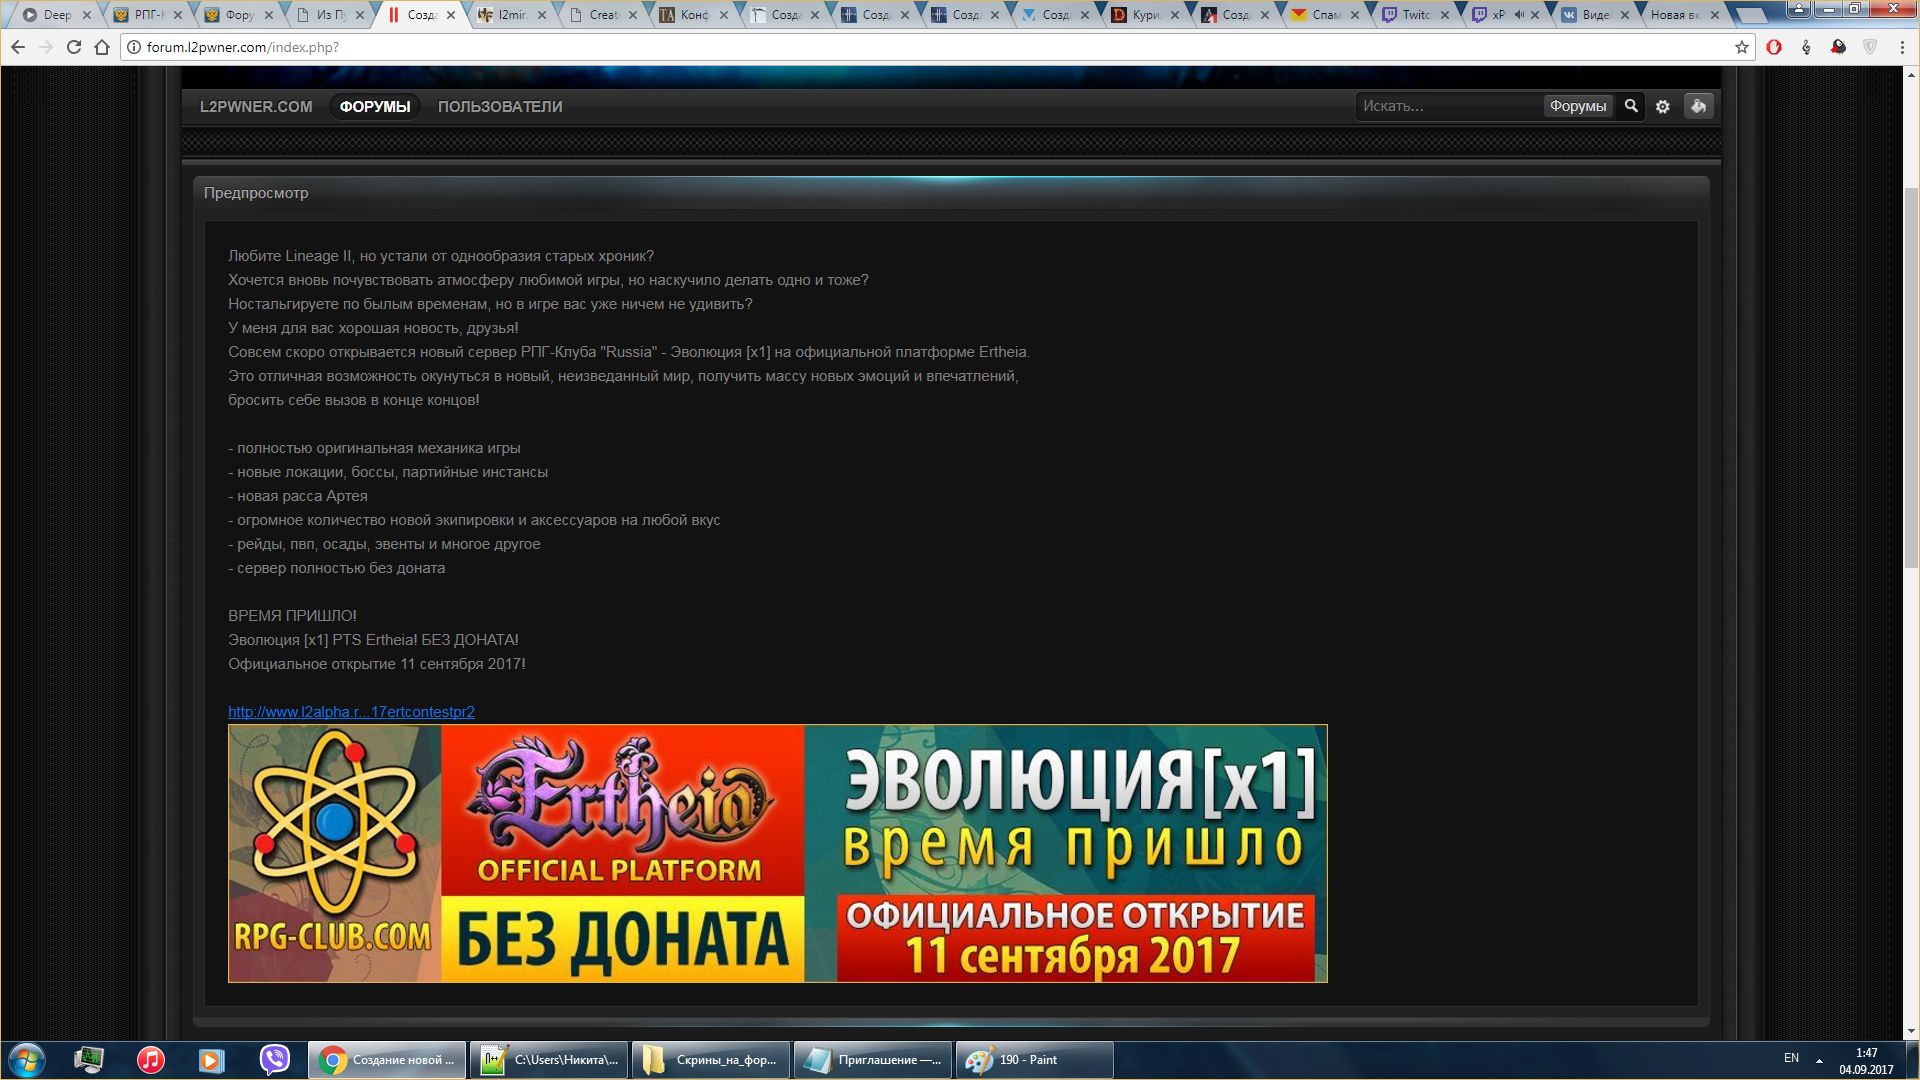Open the red bird extension icon
Image resolution: width=1920 pixels, height=1080 pixels.
click(1838, 47)
